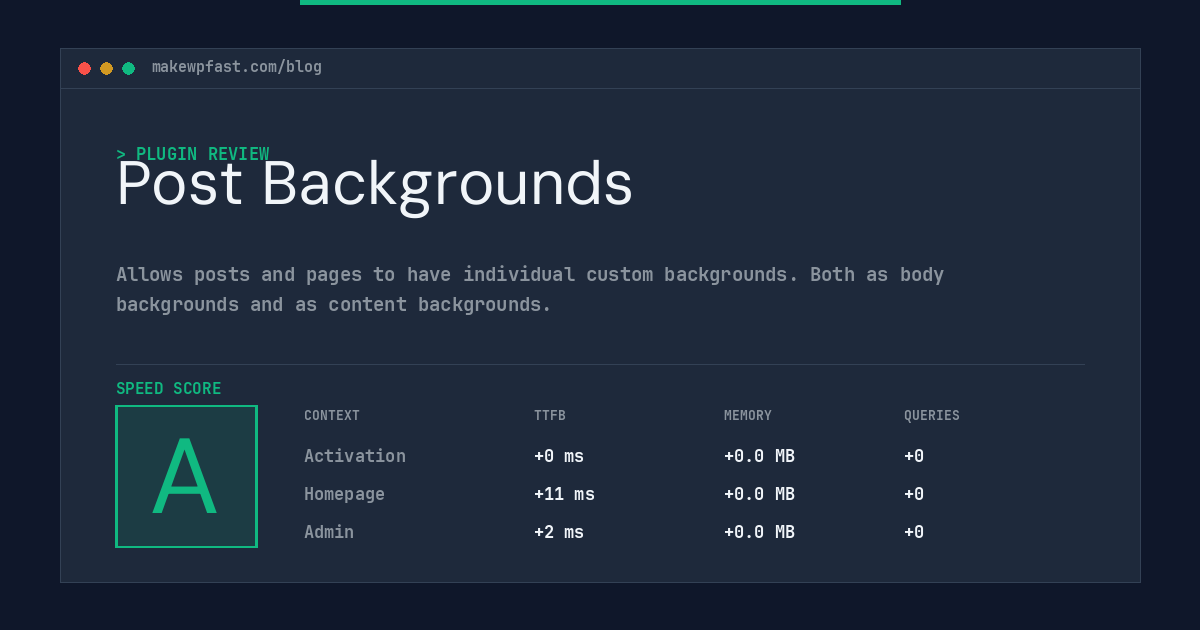Click Activation row queries value

(914, 456)
